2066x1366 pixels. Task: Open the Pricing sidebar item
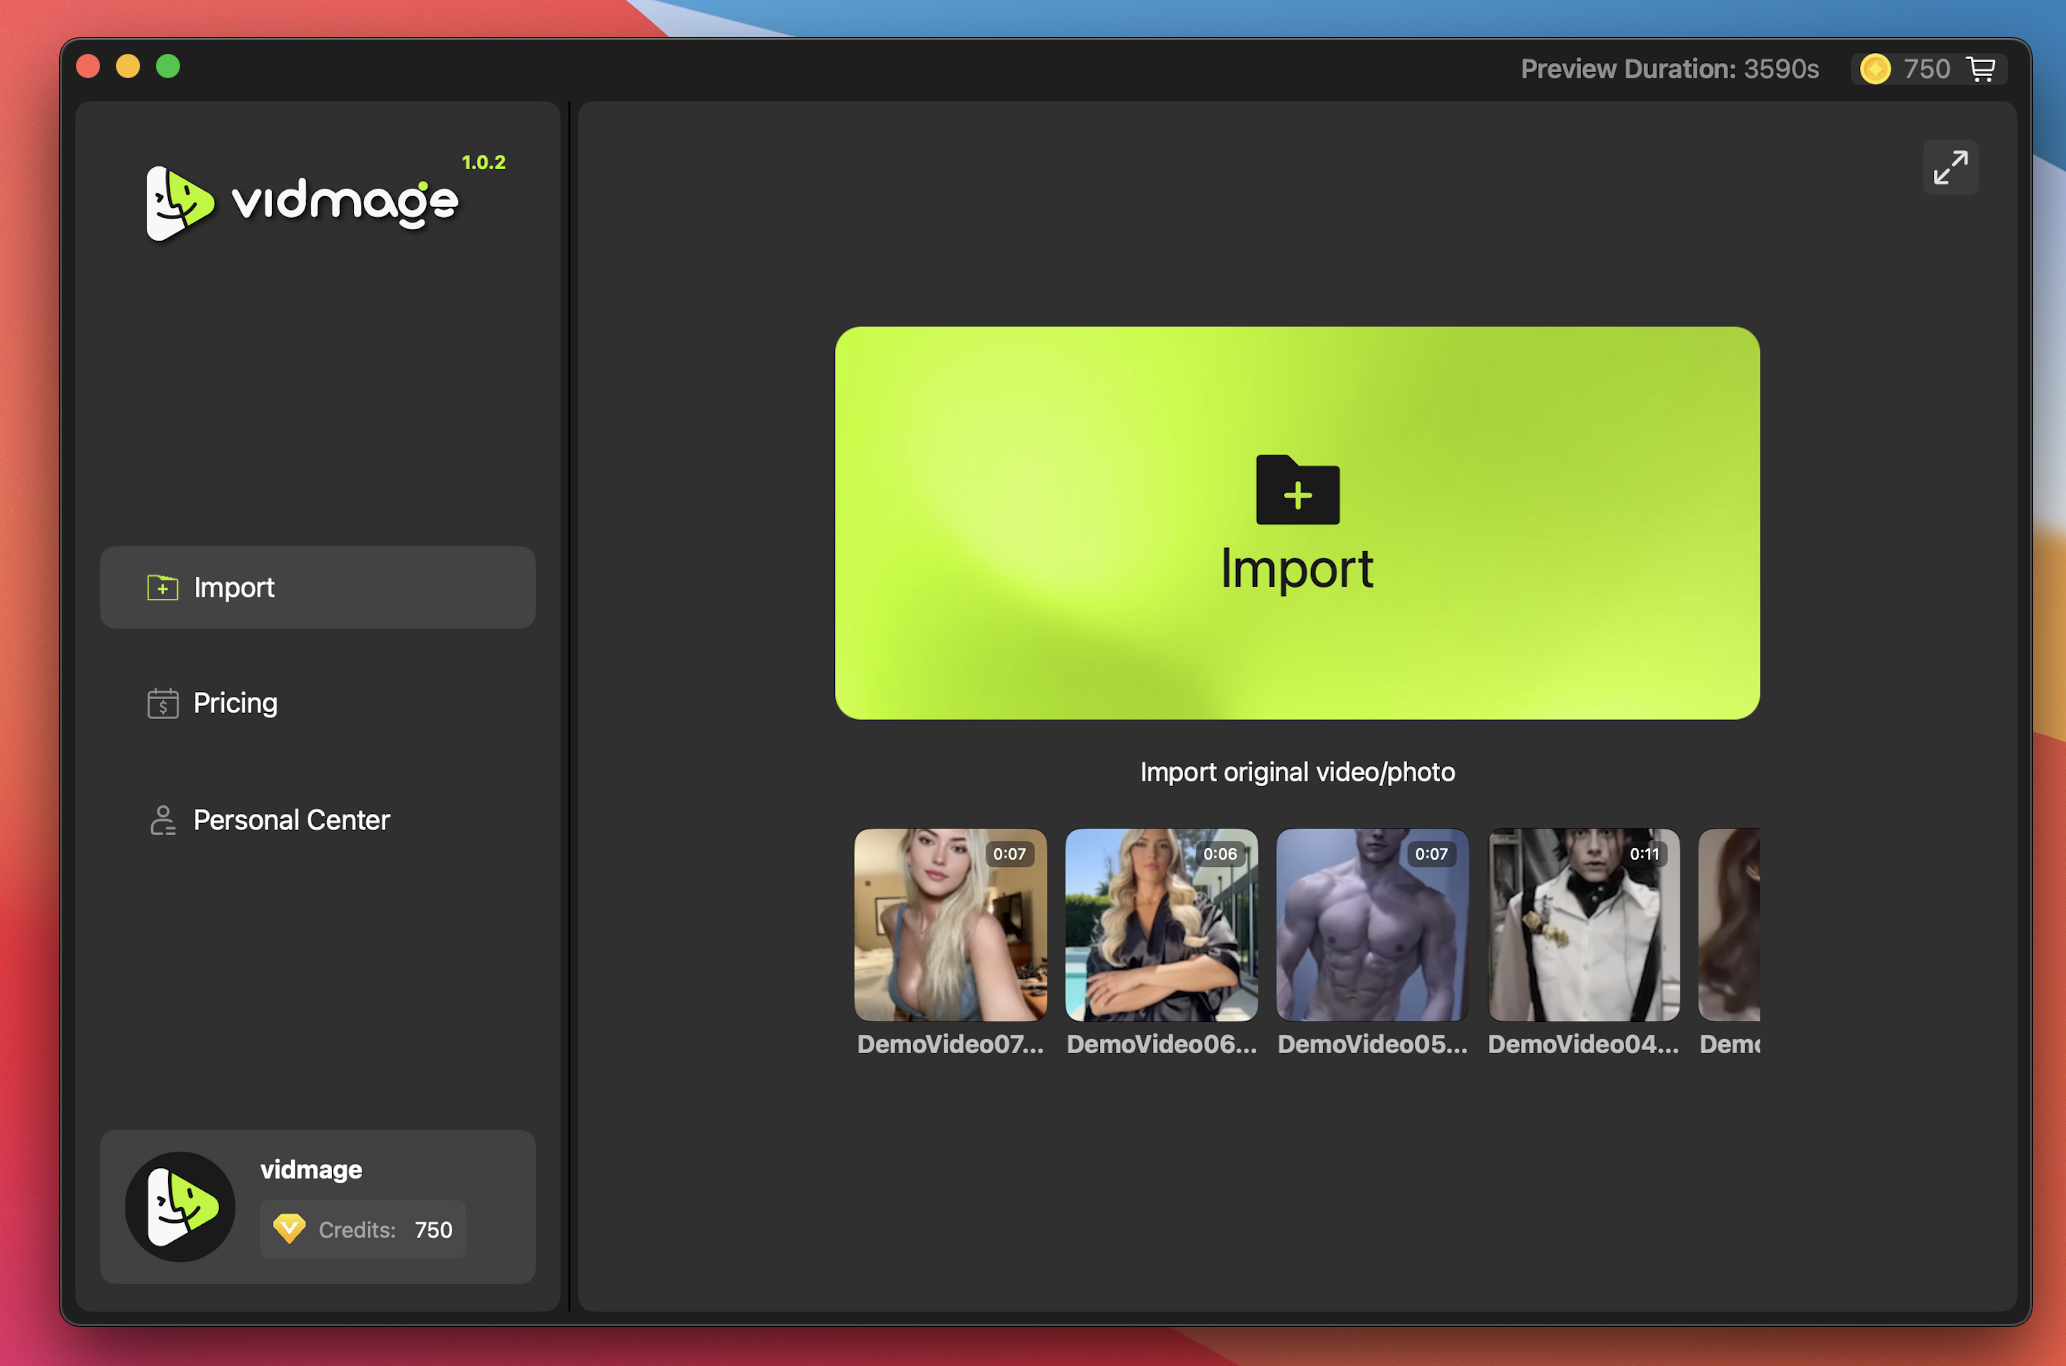[x=235, y=703]
